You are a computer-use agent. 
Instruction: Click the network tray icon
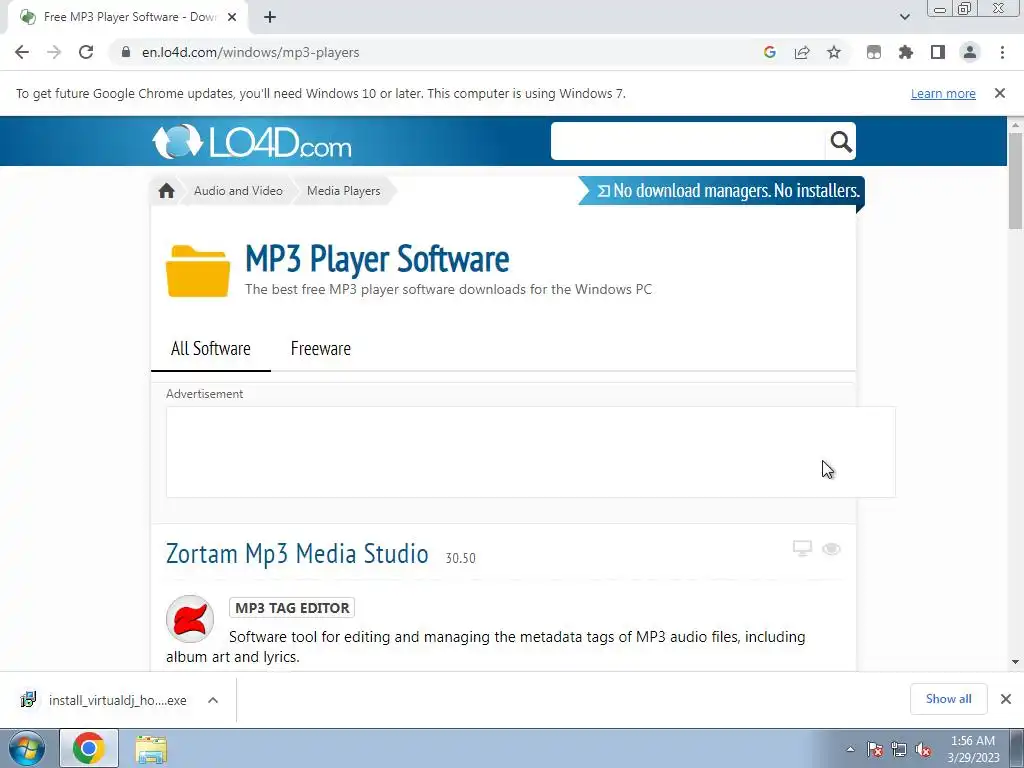[899, 750]
